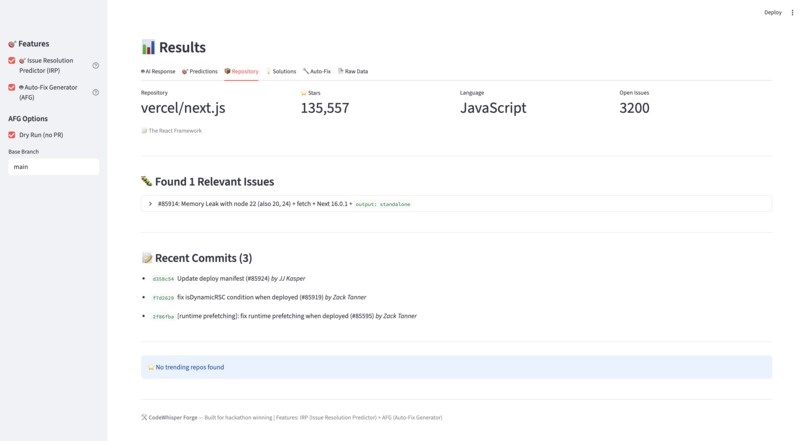Click the document icon on Raw Data tab
This screenshot has width=806, height=441.
tap(340, 71)
